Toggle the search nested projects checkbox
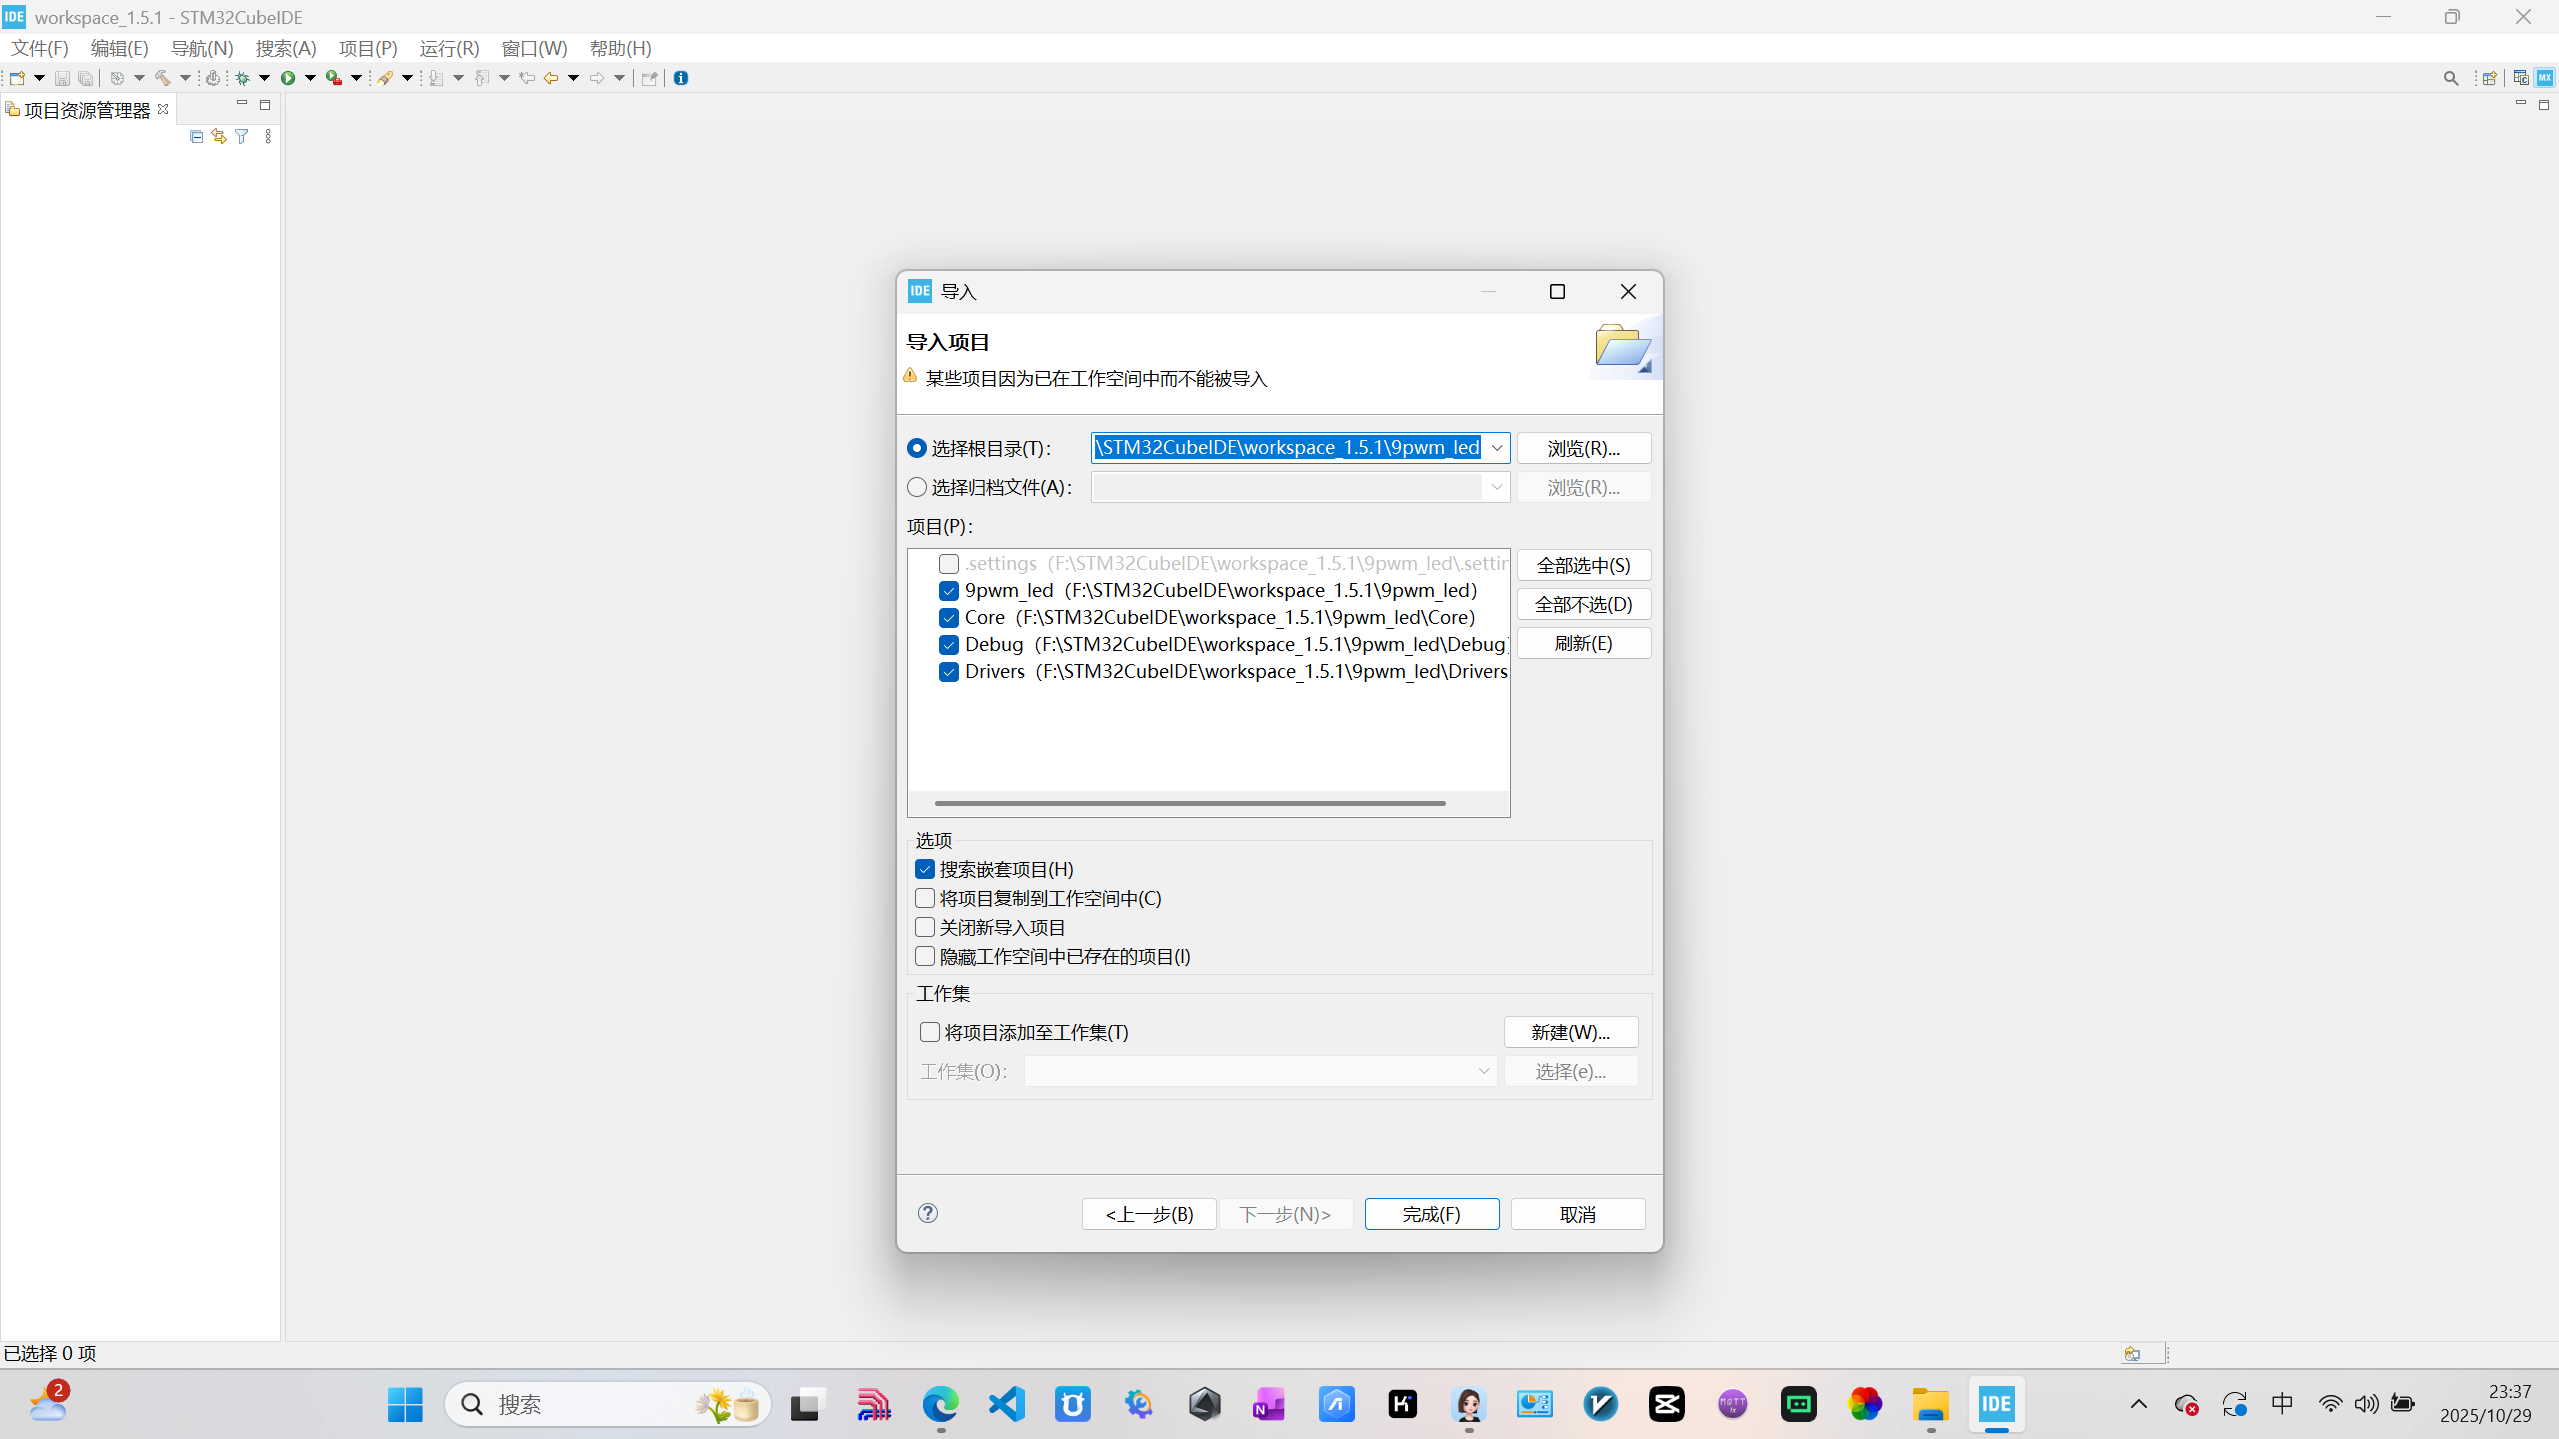Viewport: 2559px width, 1439px height. (x=925, y=869)
